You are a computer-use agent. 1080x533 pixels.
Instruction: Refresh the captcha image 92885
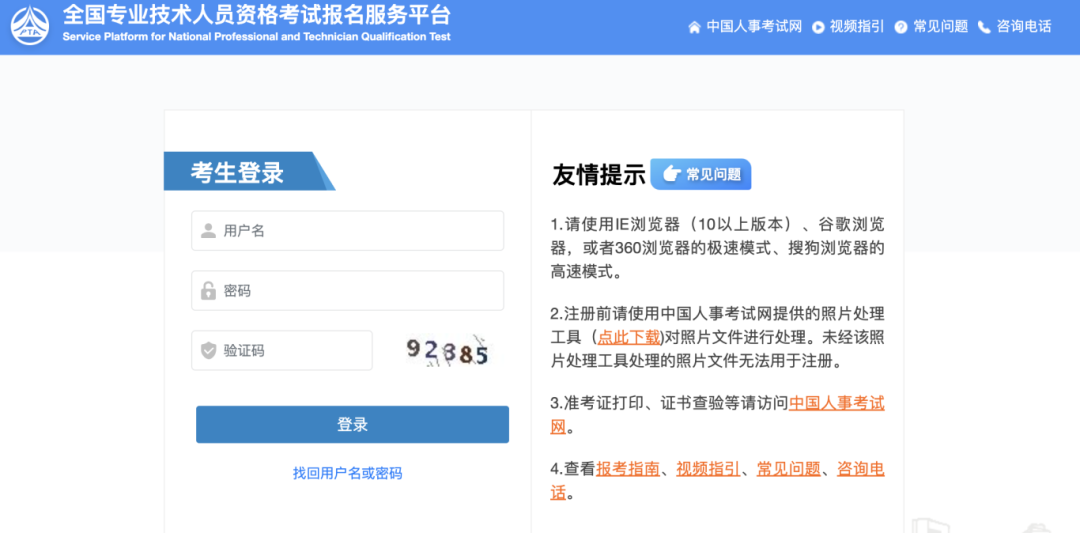(x=448, y=351)
